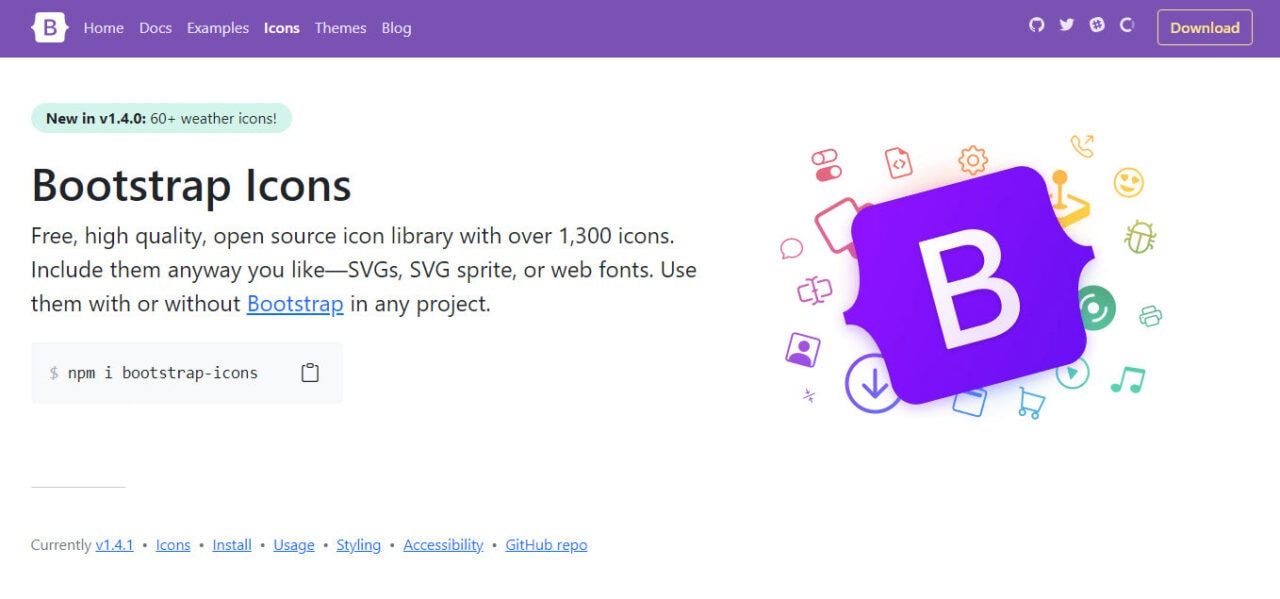Click the Bootstrap "B" logo in the navbar
This screenshot has width=1280, height=599.
click(x=49, y=27)
